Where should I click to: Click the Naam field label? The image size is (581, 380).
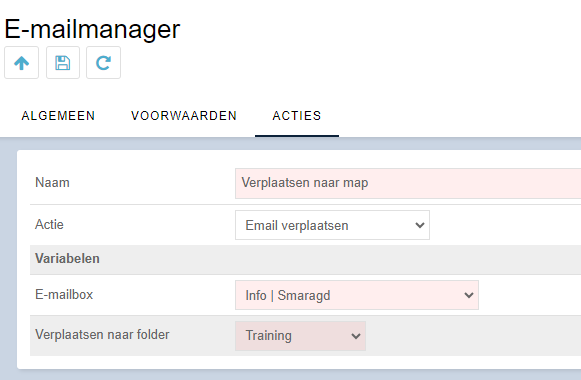click(52, 183)
